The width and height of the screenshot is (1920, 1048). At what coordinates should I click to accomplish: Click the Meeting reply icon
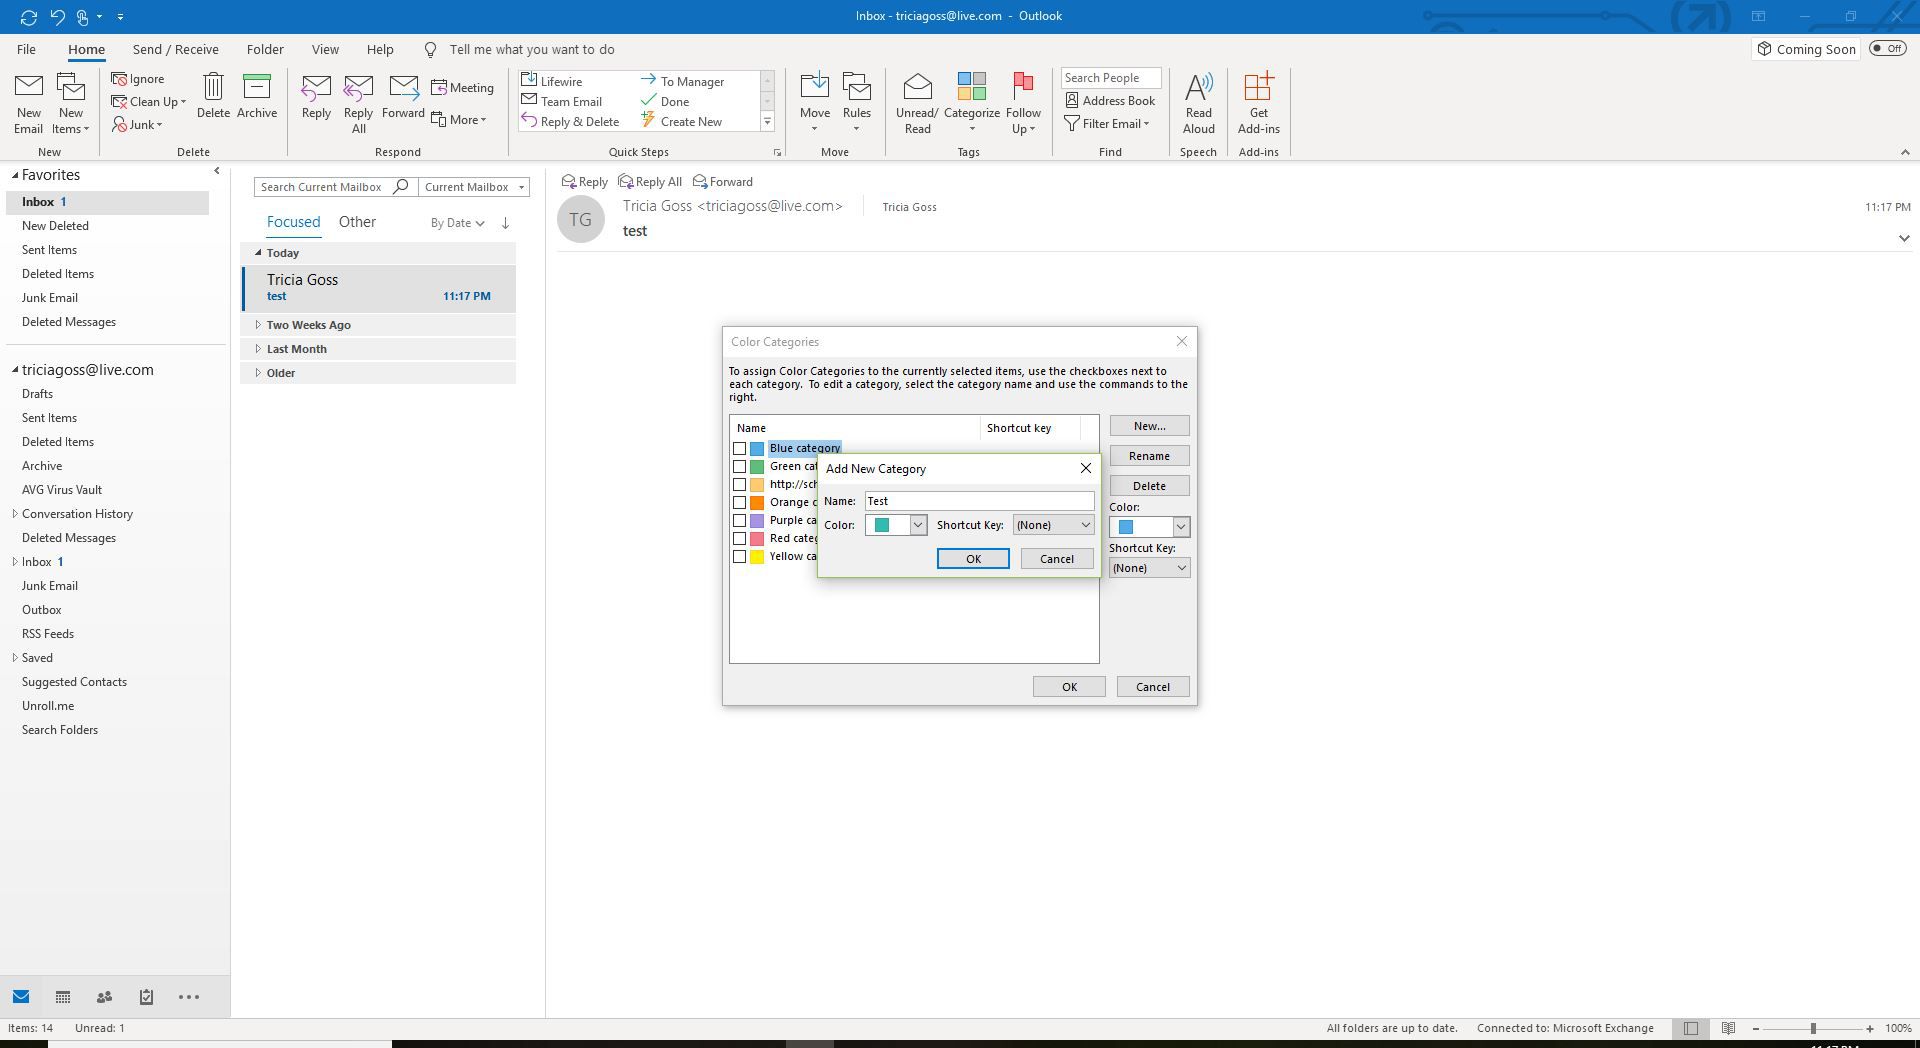pyautogui.click(x=439, y=88)
